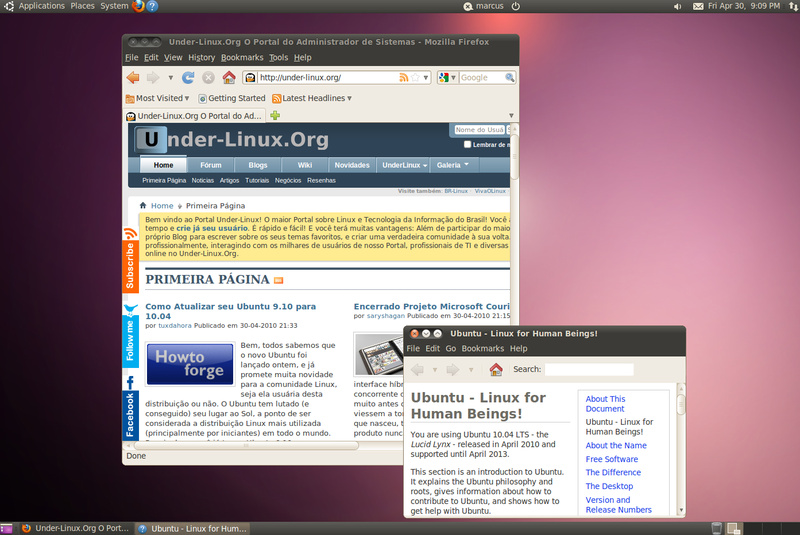Open the mail envelope indicator

click(x=698, y=6)
